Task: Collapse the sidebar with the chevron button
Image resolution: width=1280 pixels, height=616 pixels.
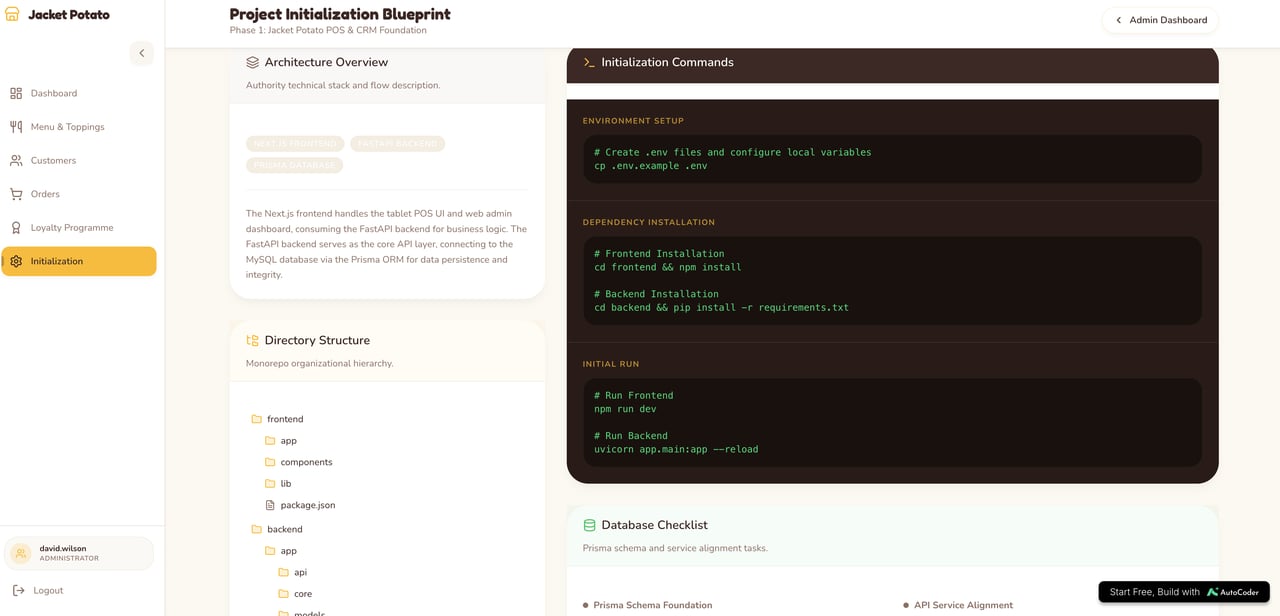Action: click(142, 53)
